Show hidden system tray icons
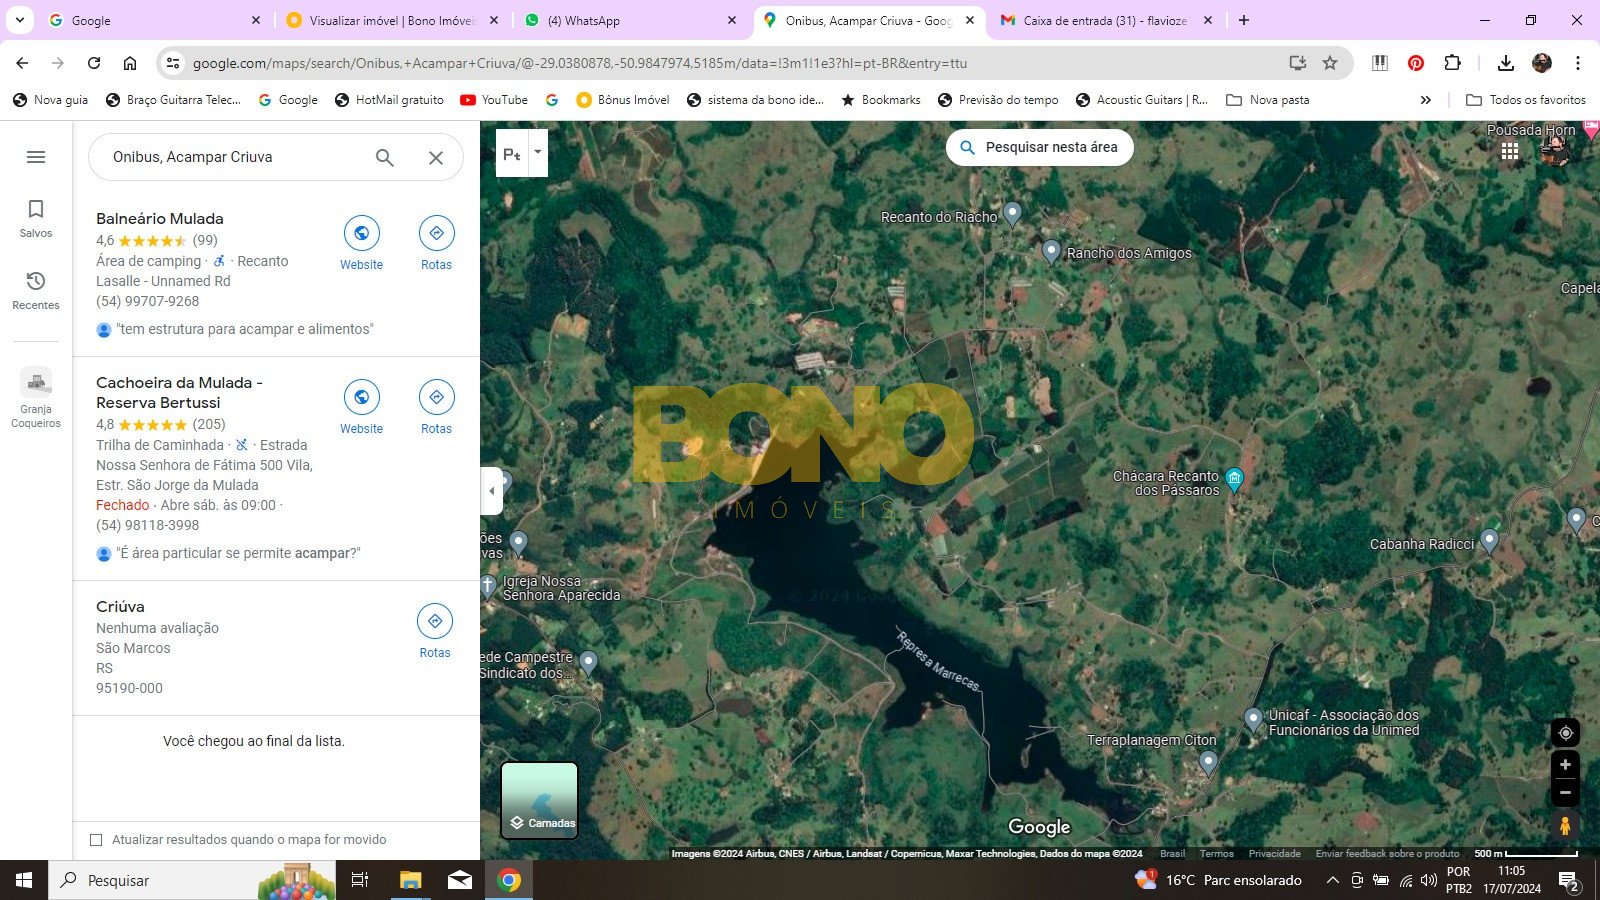The image size is (1600, 900). (1332, 880)
